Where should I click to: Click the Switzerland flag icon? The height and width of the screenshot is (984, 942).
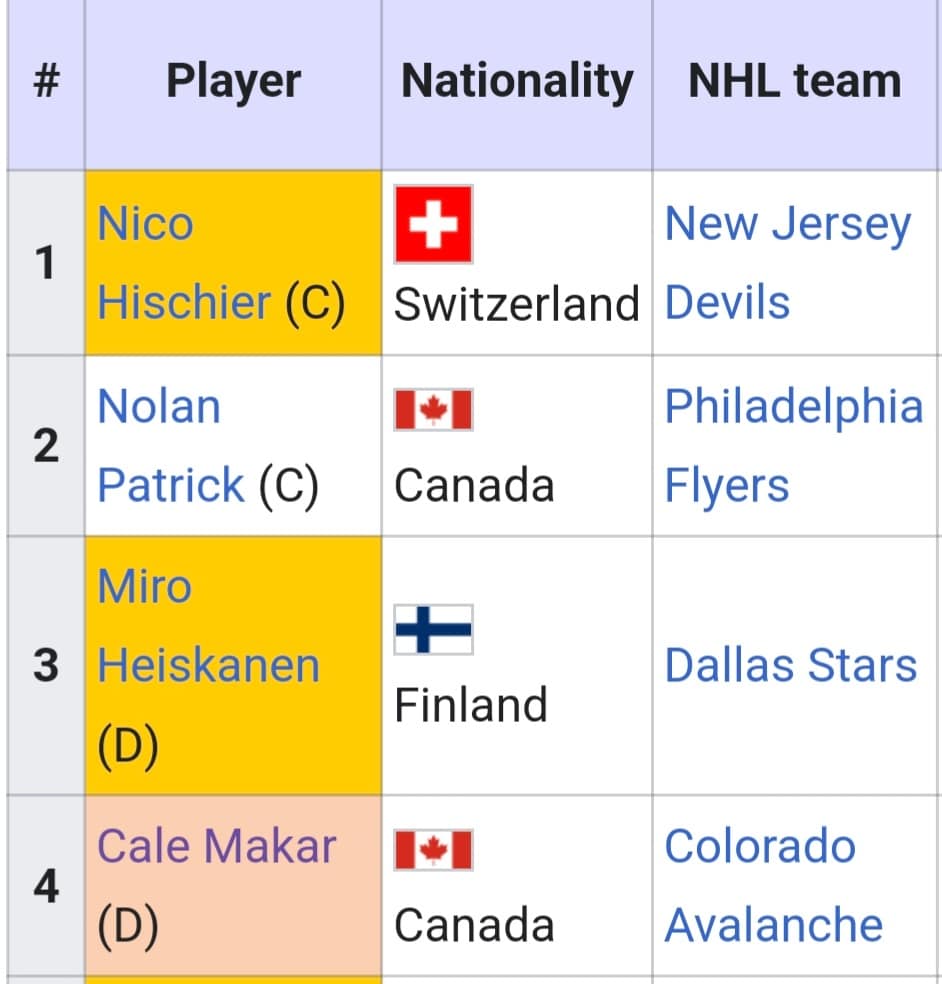[433, 224]
